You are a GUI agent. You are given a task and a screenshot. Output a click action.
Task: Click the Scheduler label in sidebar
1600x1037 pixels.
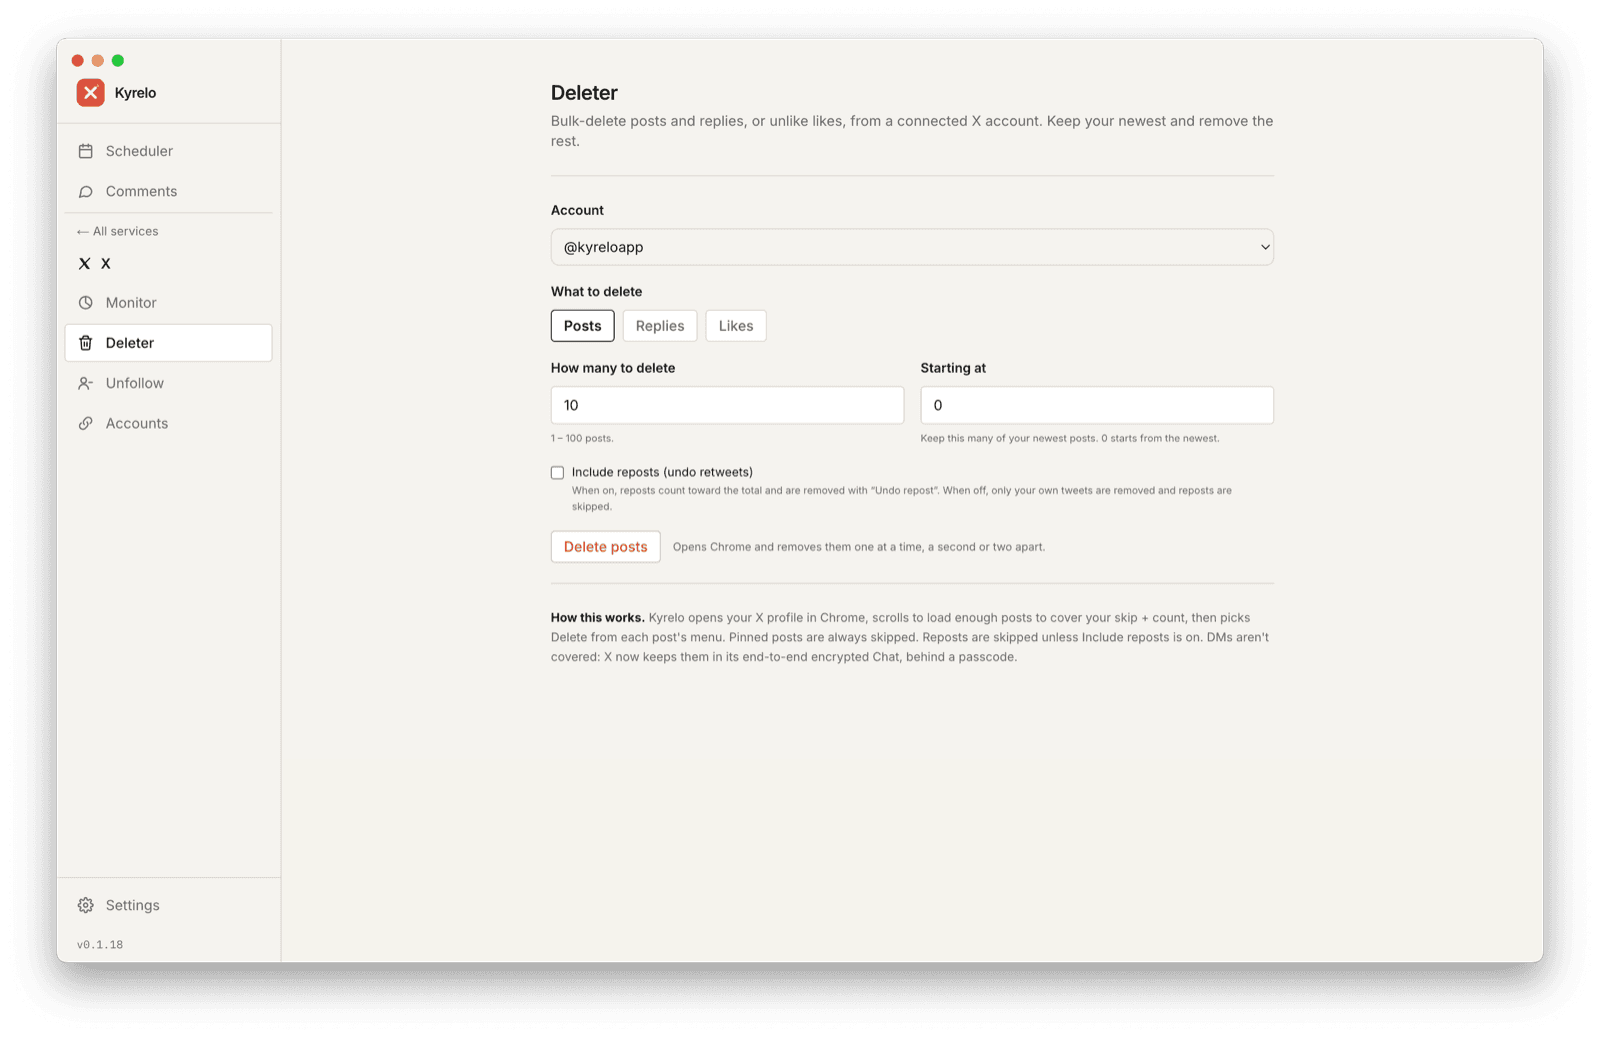click(x=139, y=151)
